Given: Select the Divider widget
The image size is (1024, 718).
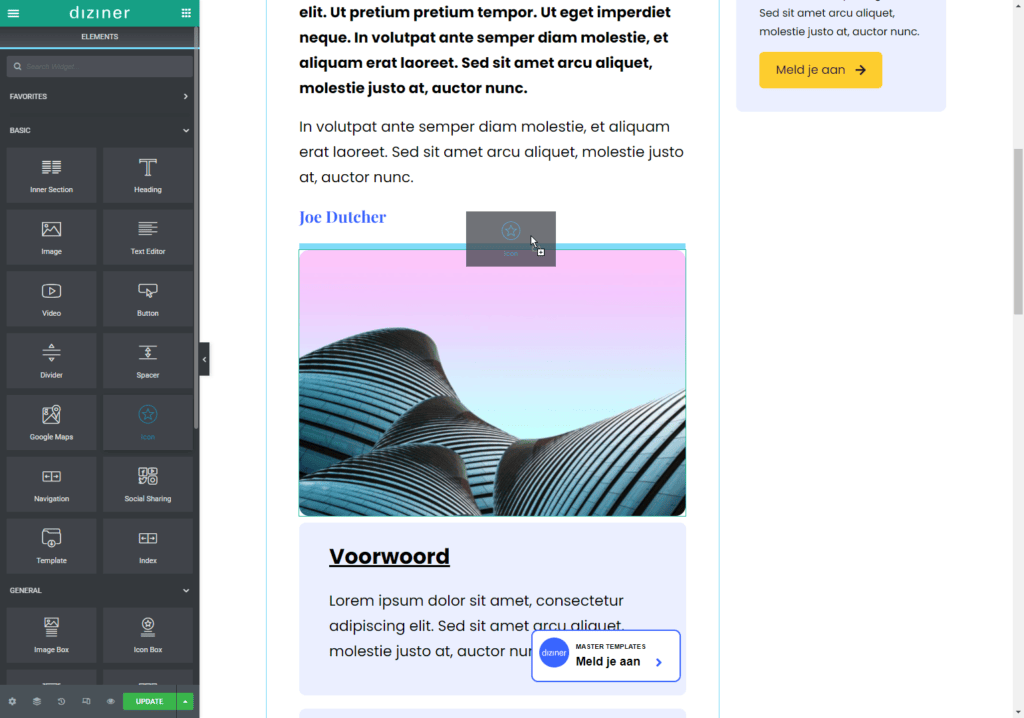Looking at the screenshot, I should (51, 360).
